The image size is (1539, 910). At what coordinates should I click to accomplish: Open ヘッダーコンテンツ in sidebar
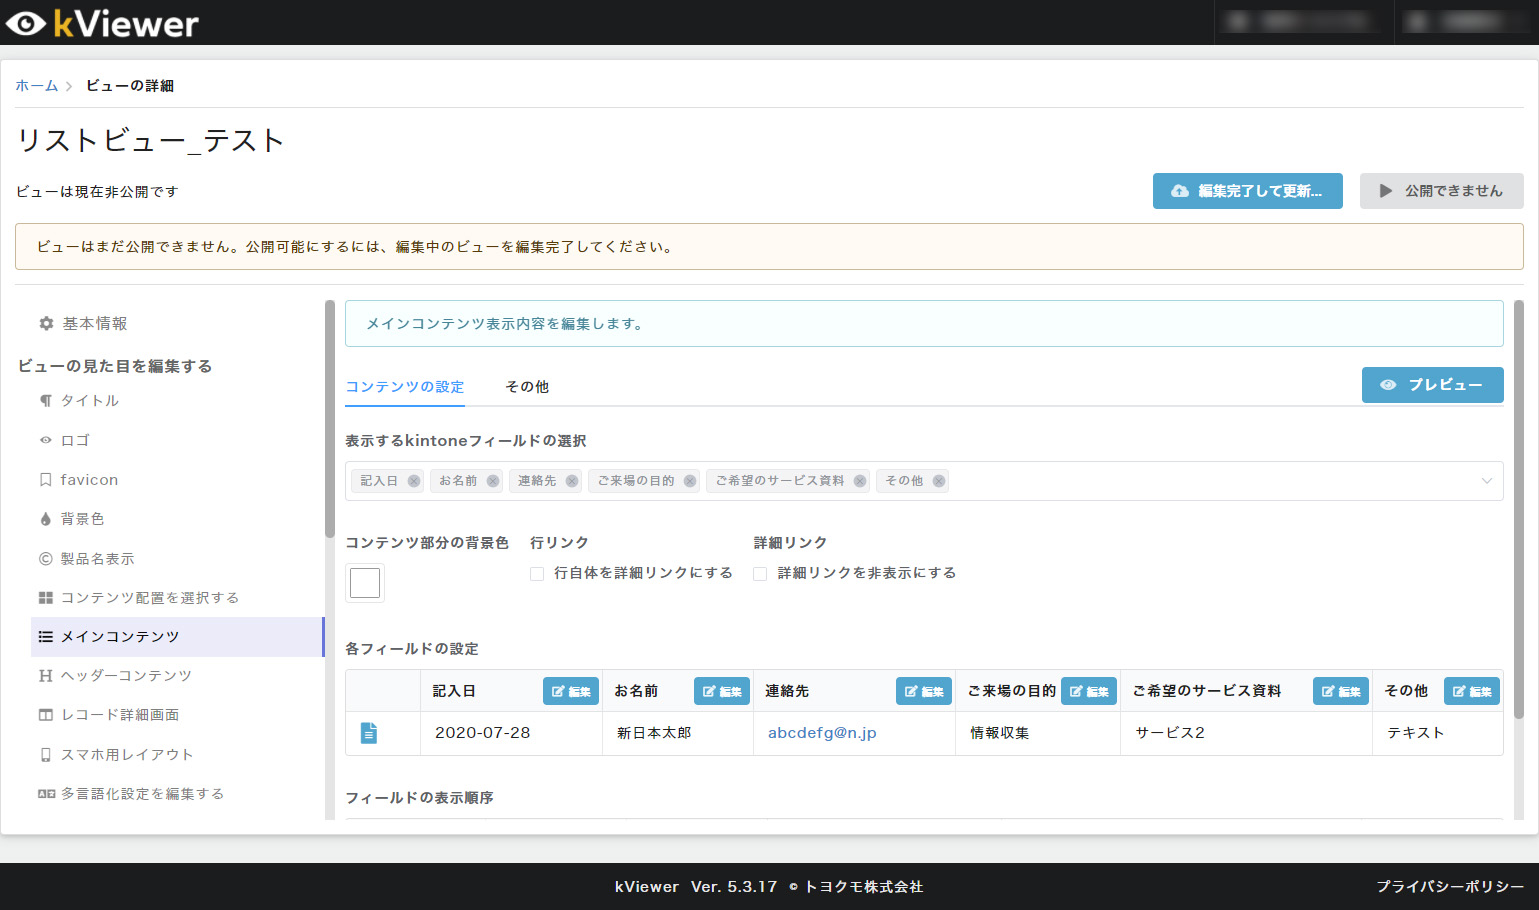coord(126,676)
